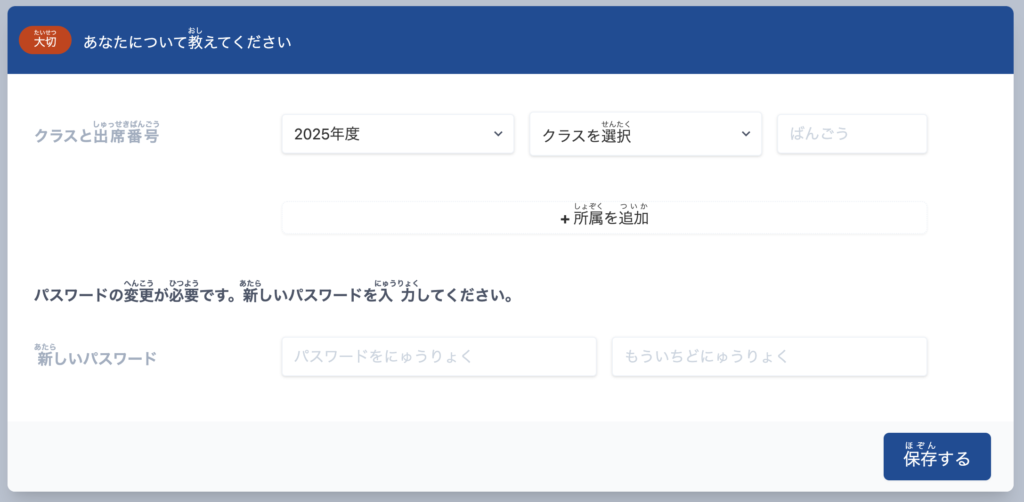Focus the ばんごう number input field

(x=852, y=134)
